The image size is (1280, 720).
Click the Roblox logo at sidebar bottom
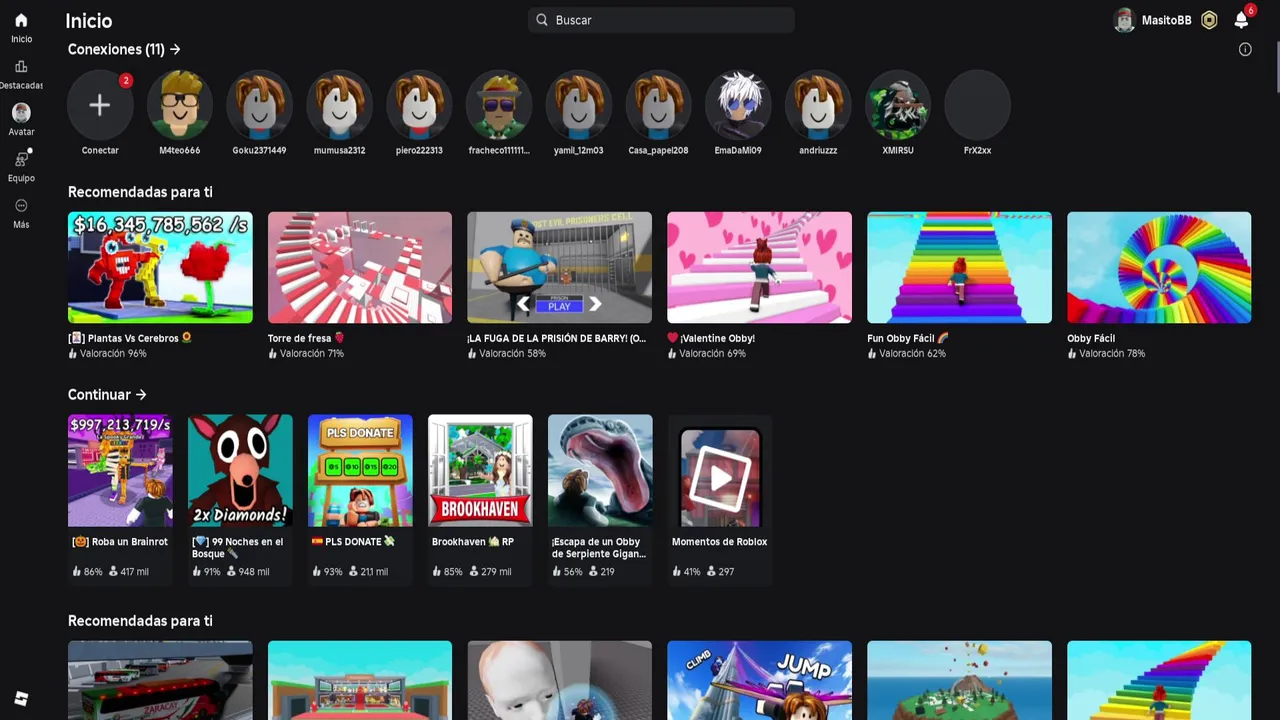tap(21, 699)
